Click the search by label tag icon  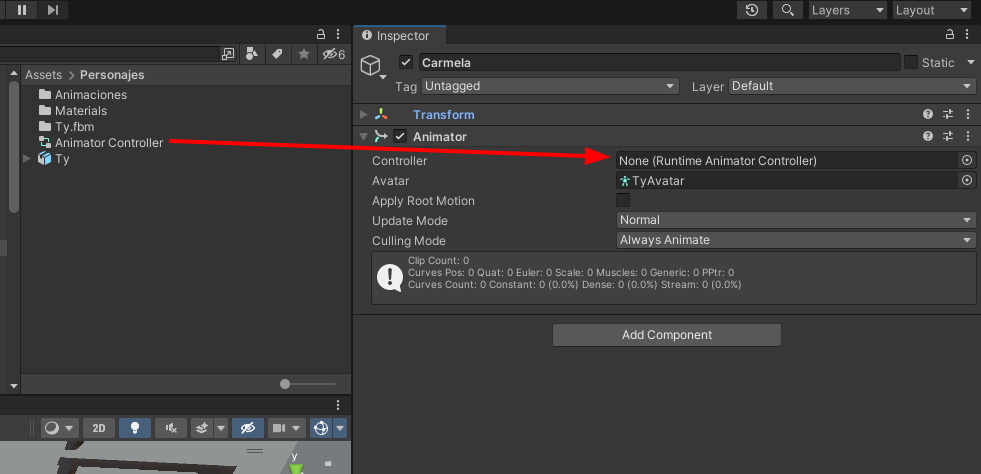pyautogui.click(x=278, y=54)
